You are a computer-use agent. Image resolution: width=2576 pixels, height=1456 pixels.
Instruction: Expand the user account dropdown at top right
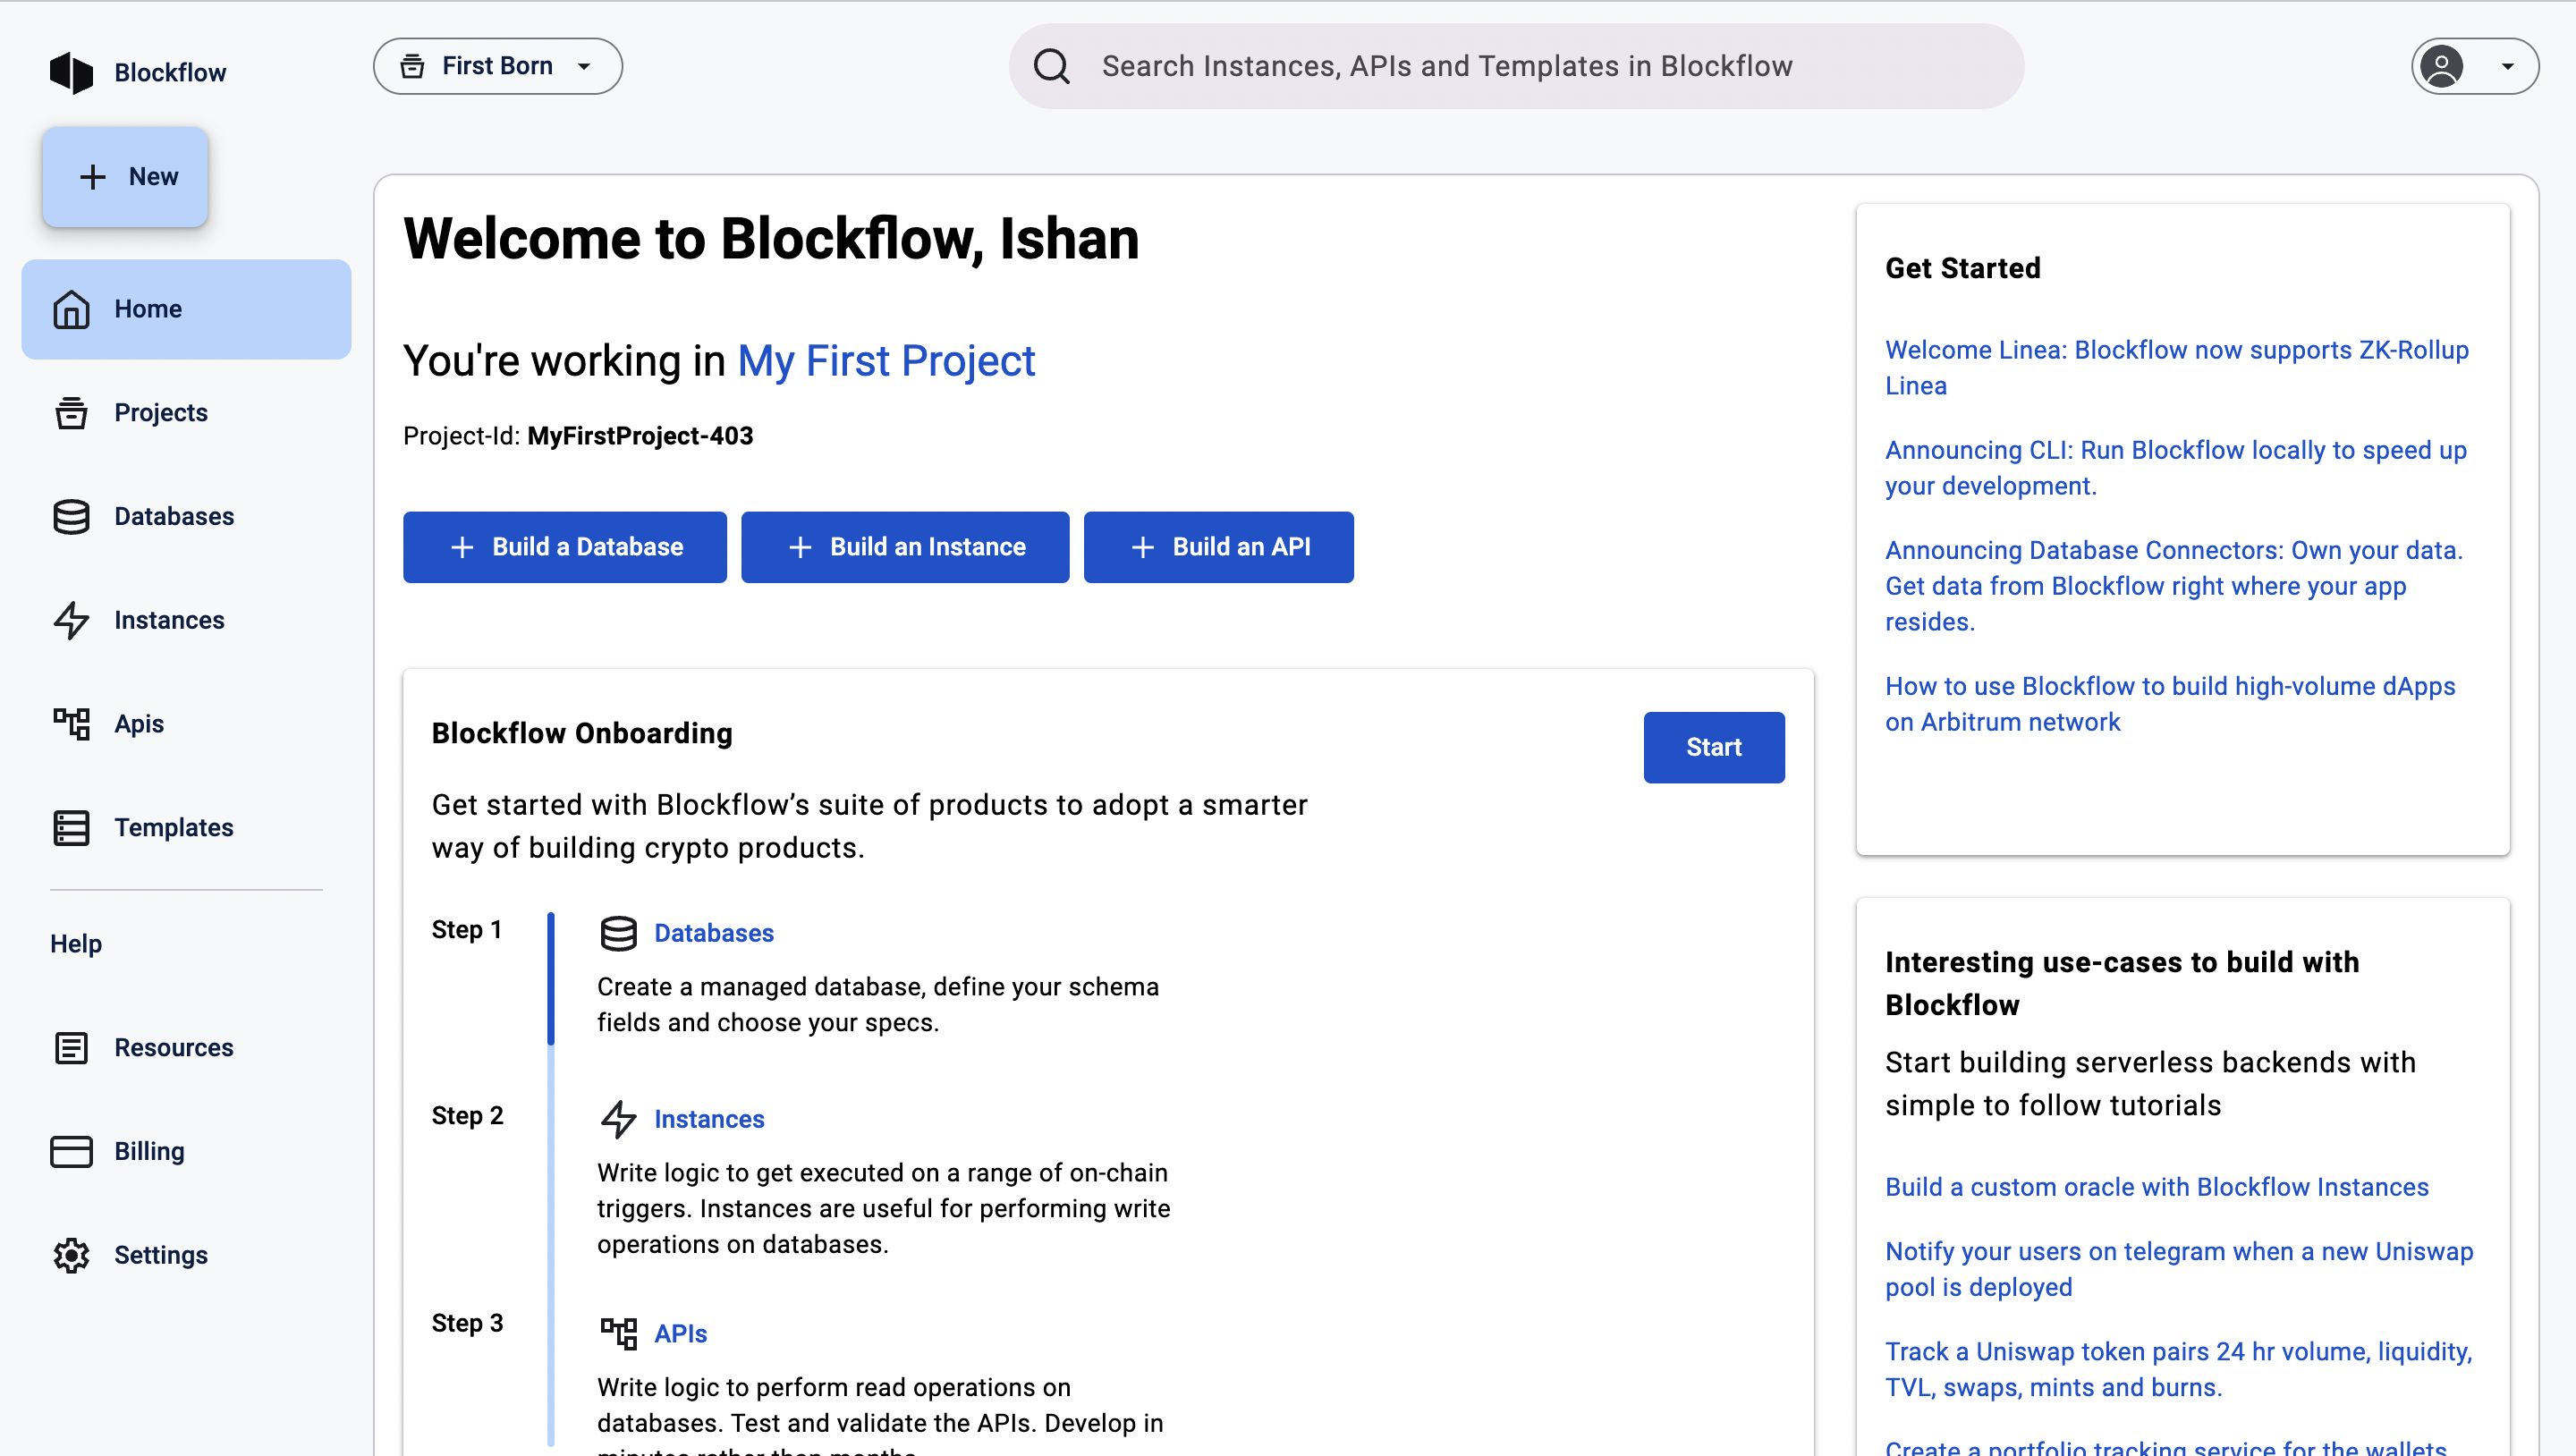click(x=2472, y=66)
